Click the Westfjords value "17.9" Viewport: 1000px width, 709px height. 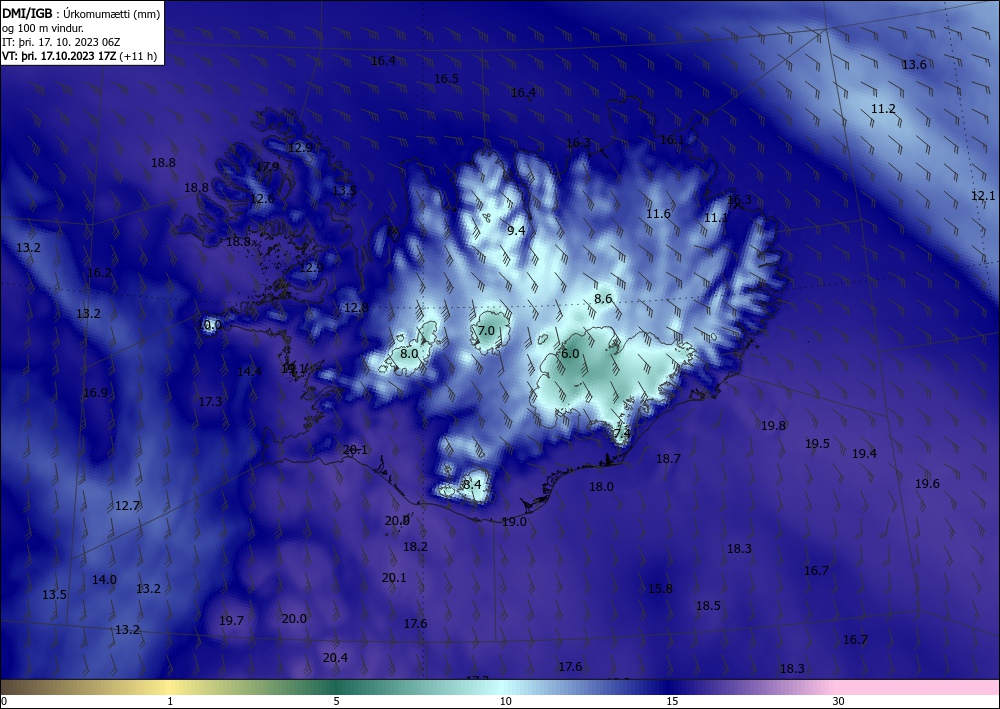point(267,166)
